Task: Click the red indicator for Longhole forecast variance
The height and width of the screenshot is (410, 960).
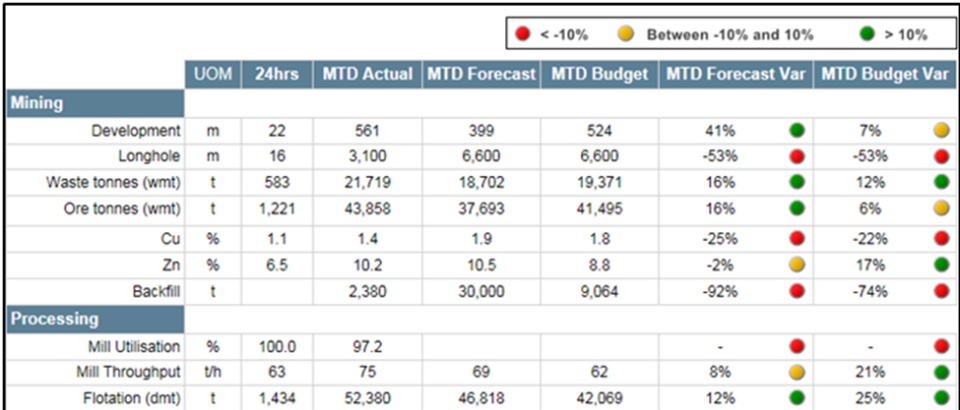Action: pos(797,156)
